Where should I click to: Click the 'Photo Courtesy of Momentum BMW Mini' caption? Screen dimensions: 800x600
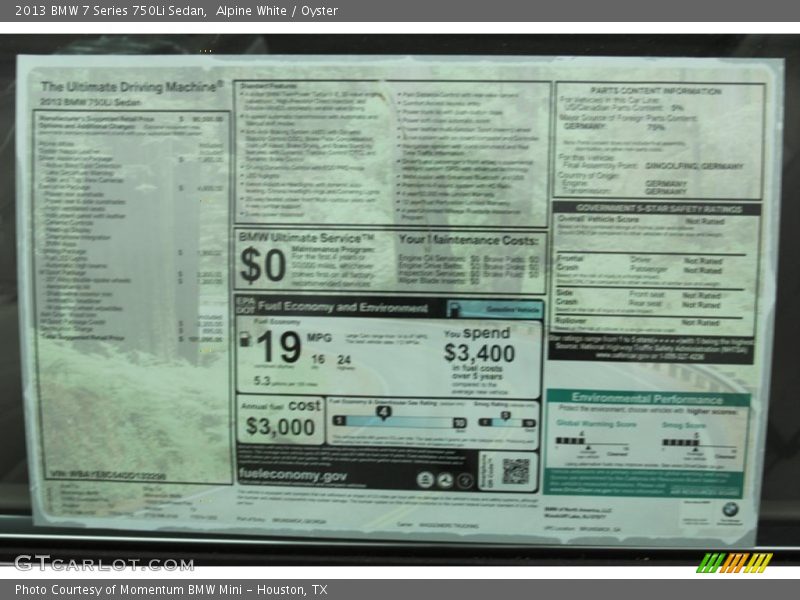coord(128,590)
